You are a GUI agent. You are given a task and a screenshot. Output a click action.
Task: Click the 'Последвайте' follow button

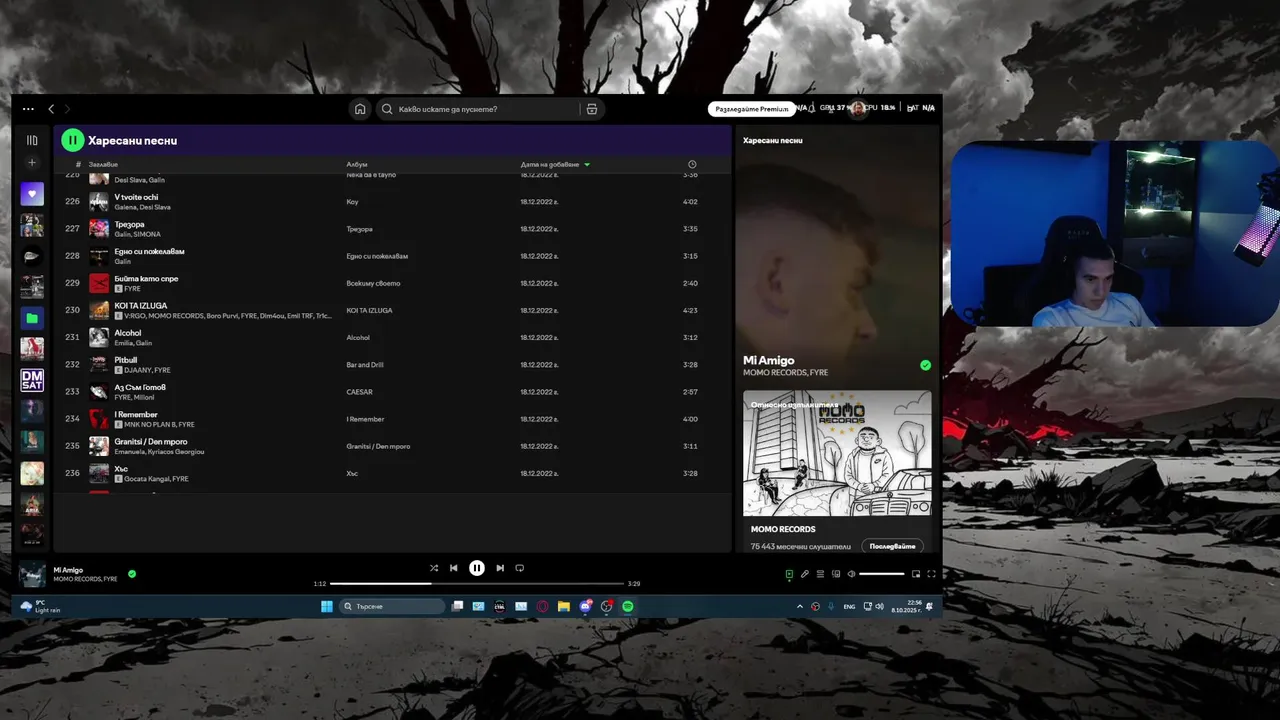pyautogui.click(x=892, y=546)
